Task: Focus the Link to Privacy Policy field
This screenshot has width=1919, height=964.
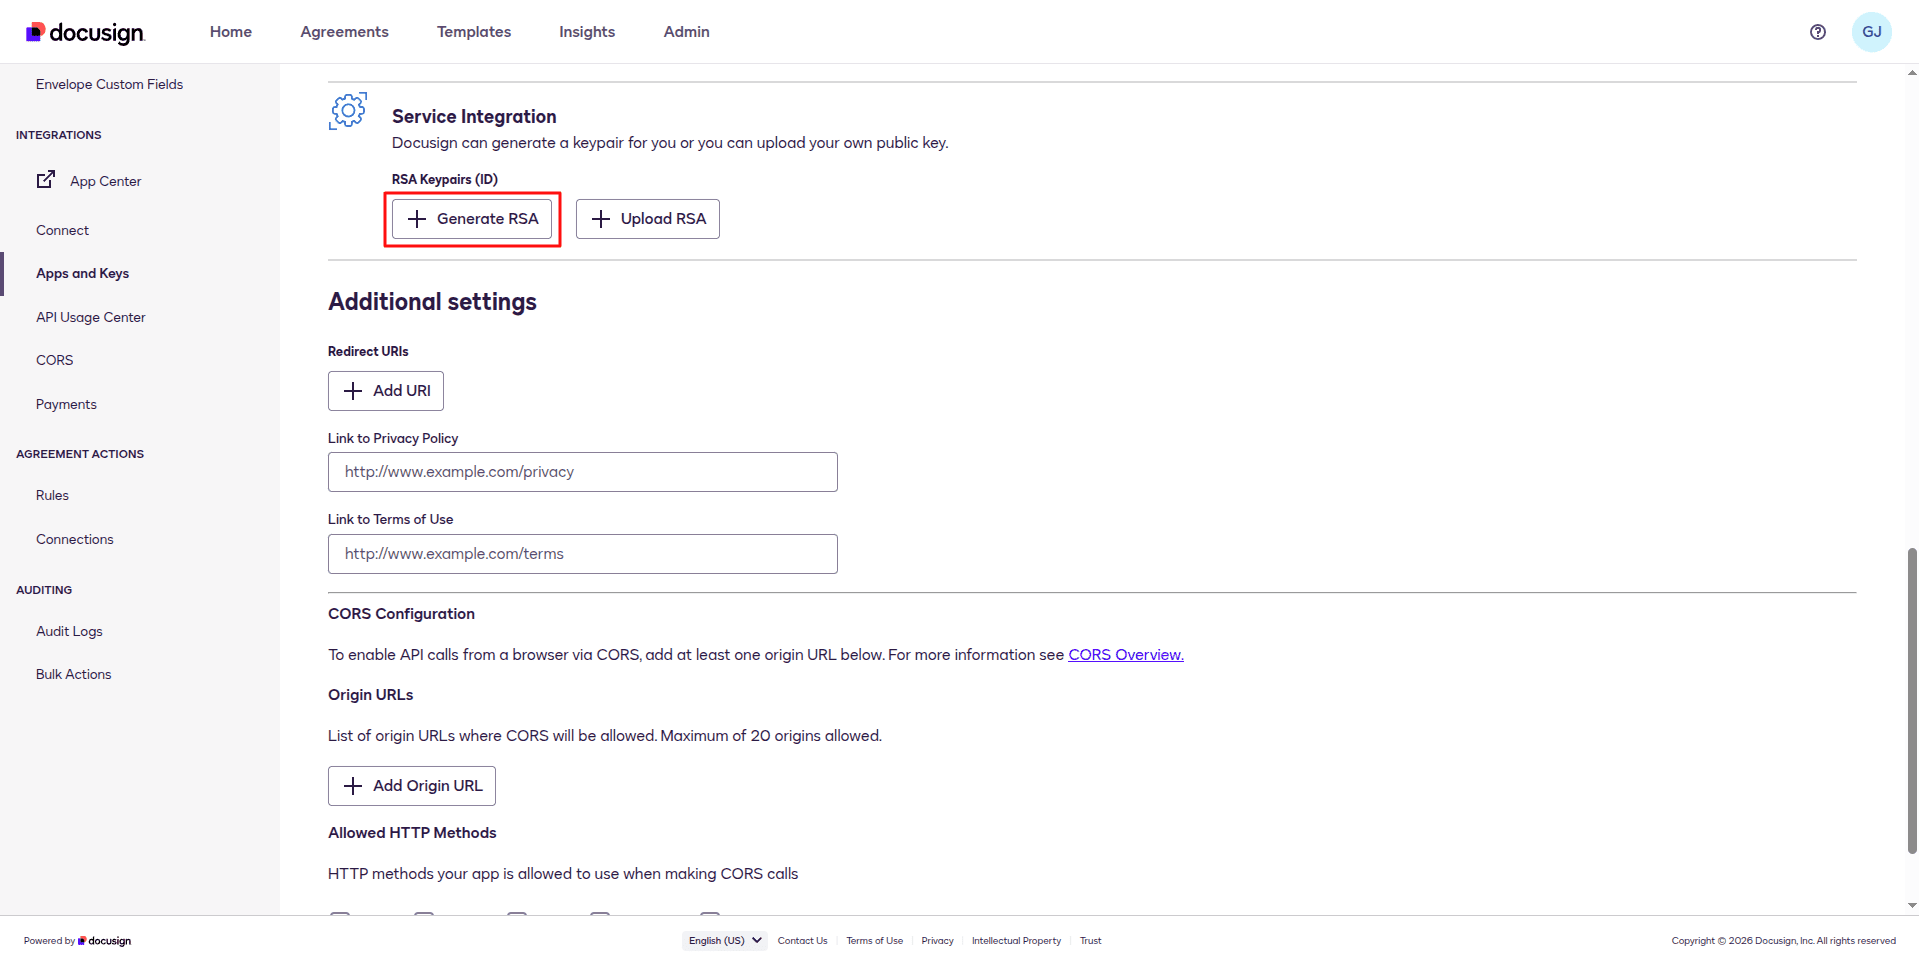Action: pyautogui.click(x=583, y=472)
